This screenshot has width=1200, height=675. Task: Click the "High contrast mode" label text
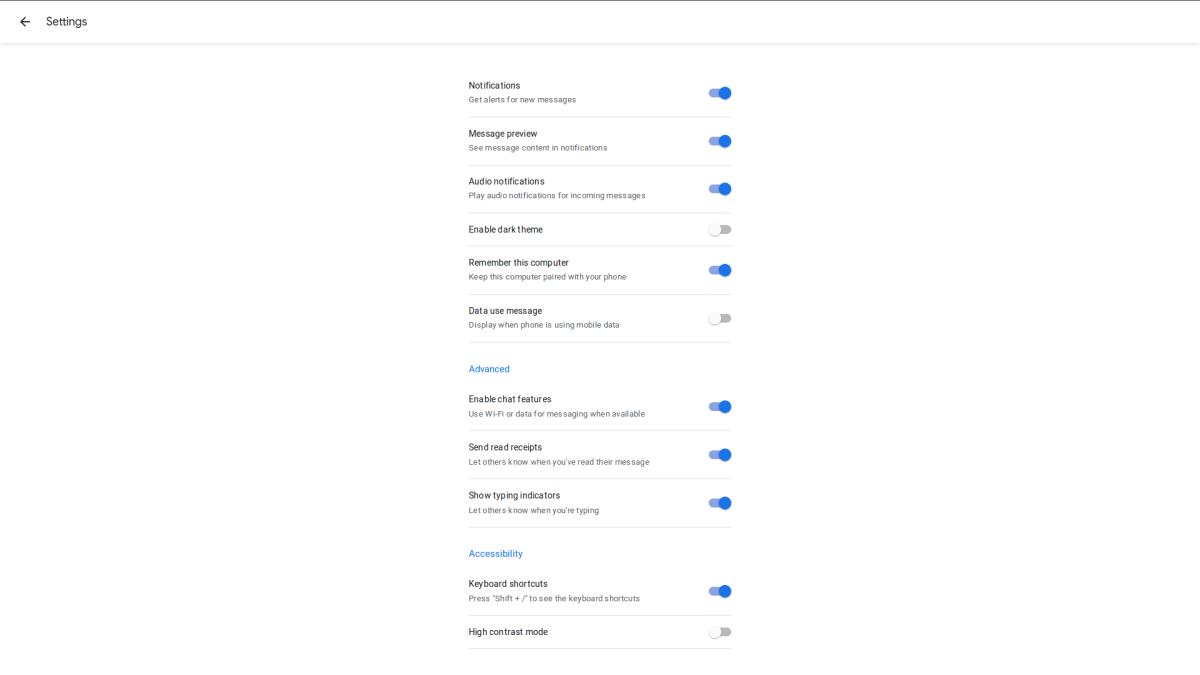[x=508, y=632]
